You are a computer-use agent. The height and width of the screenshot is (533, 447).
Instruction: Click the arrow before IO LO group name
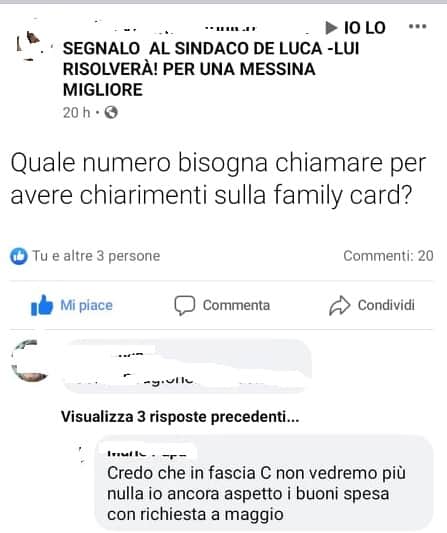(x=331, y=28)
